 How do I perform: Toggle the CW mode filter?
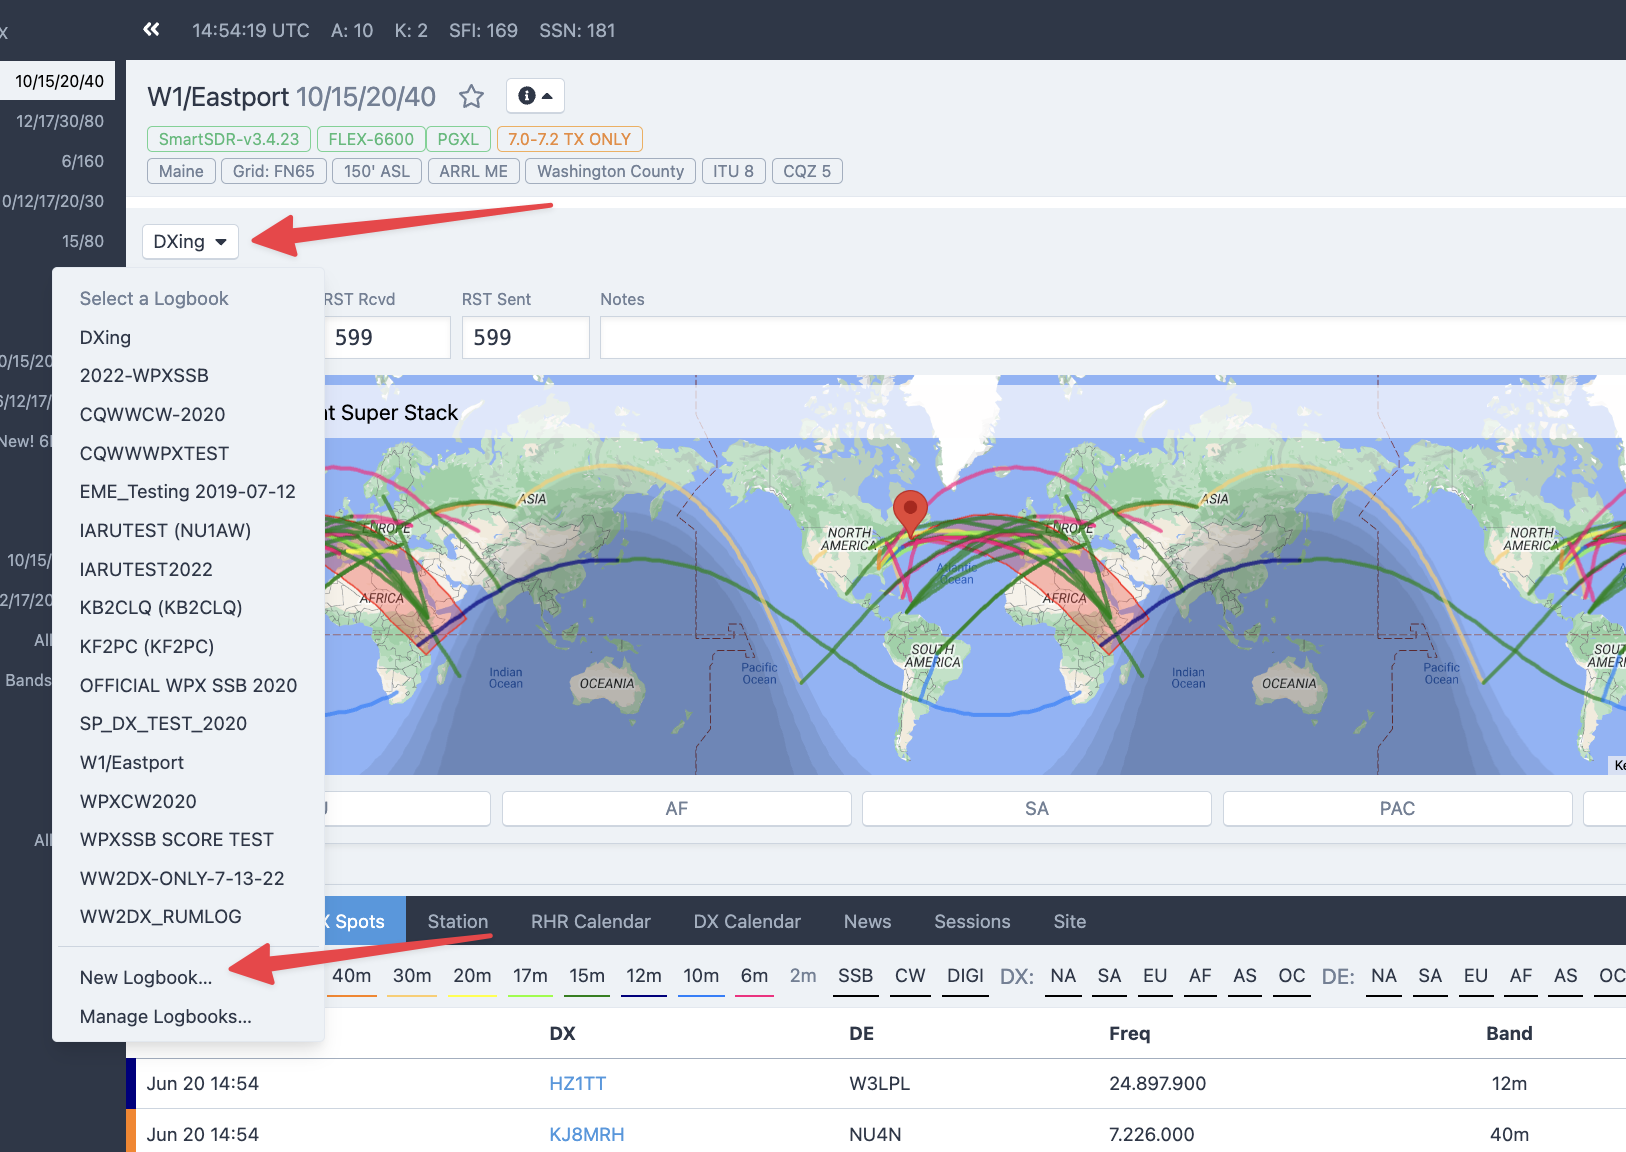pyautogui.click(x=910, y=976)
